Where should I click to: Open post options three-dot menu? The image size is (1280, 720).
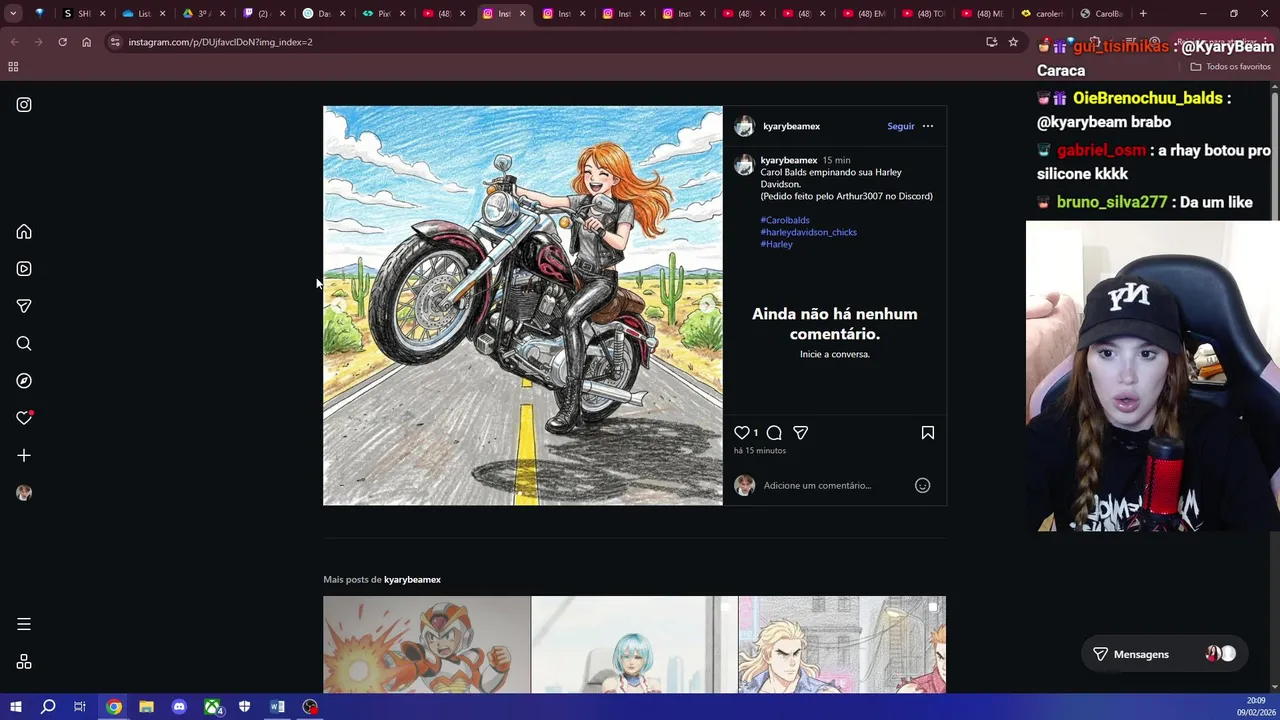928,126
